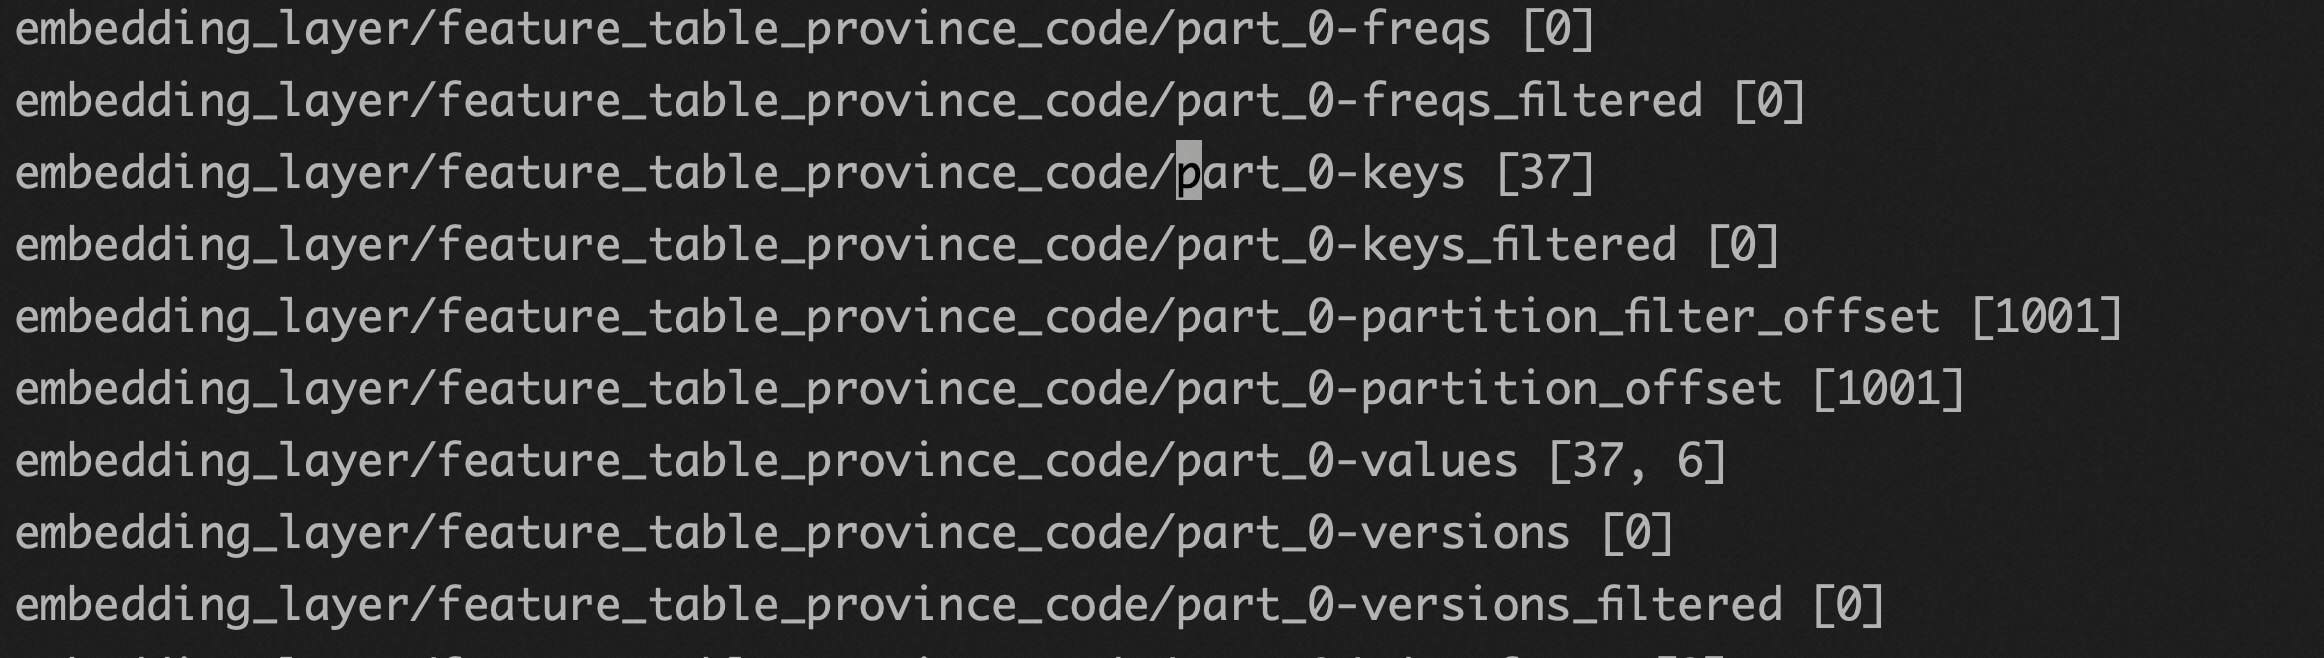This screenshot has width=2324, height=658.
Task: Click the part_0-keys_filtered text
Action: [x=1426, y=245]
